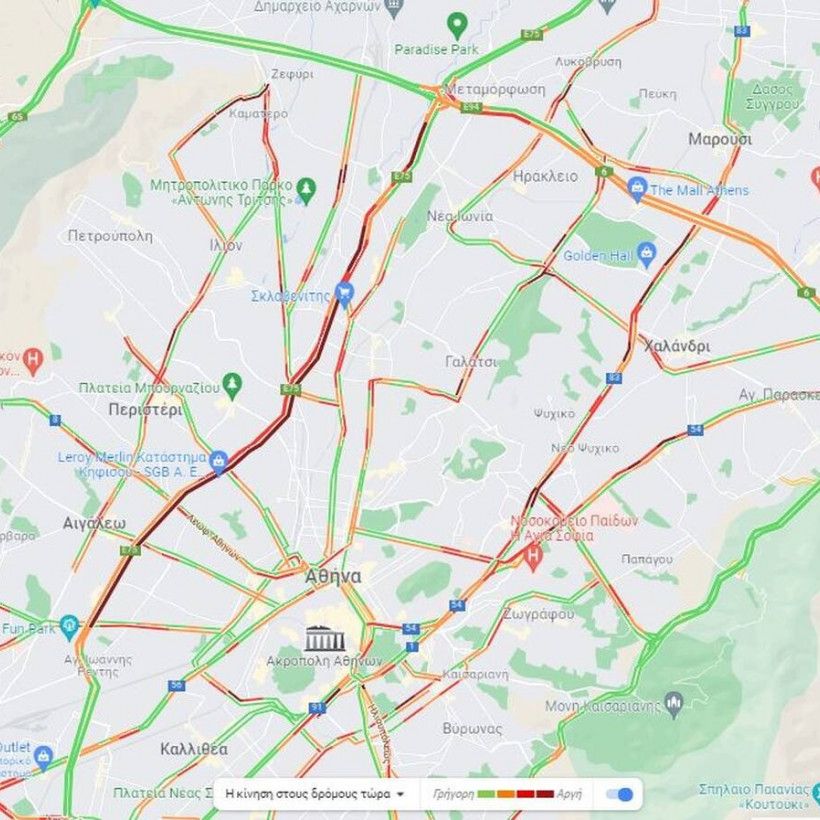
Task: Click the Περιστέρι district label
Action: pos(145,409)
